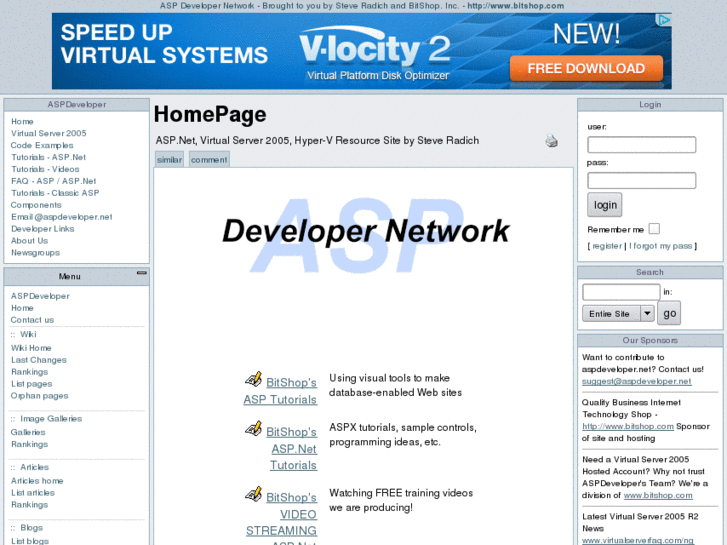Toggle the Remember me checkbox
Screen dimensions: 727x545
[654, 229]
